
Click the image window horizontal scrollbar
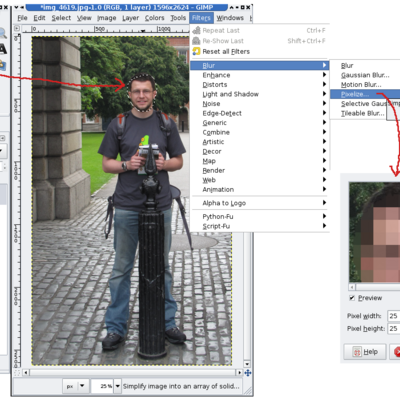tap(133, 372)
